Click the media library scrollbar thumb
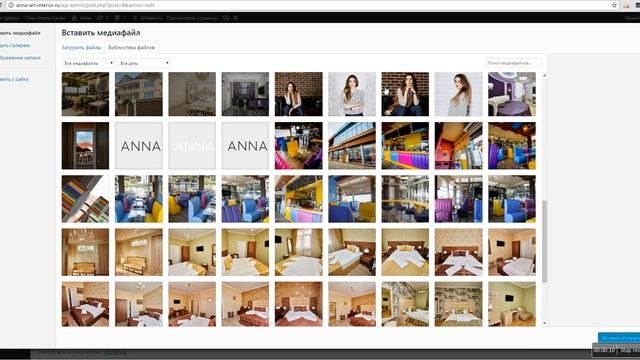Screen dimensions: 640x360 (544, 241)
